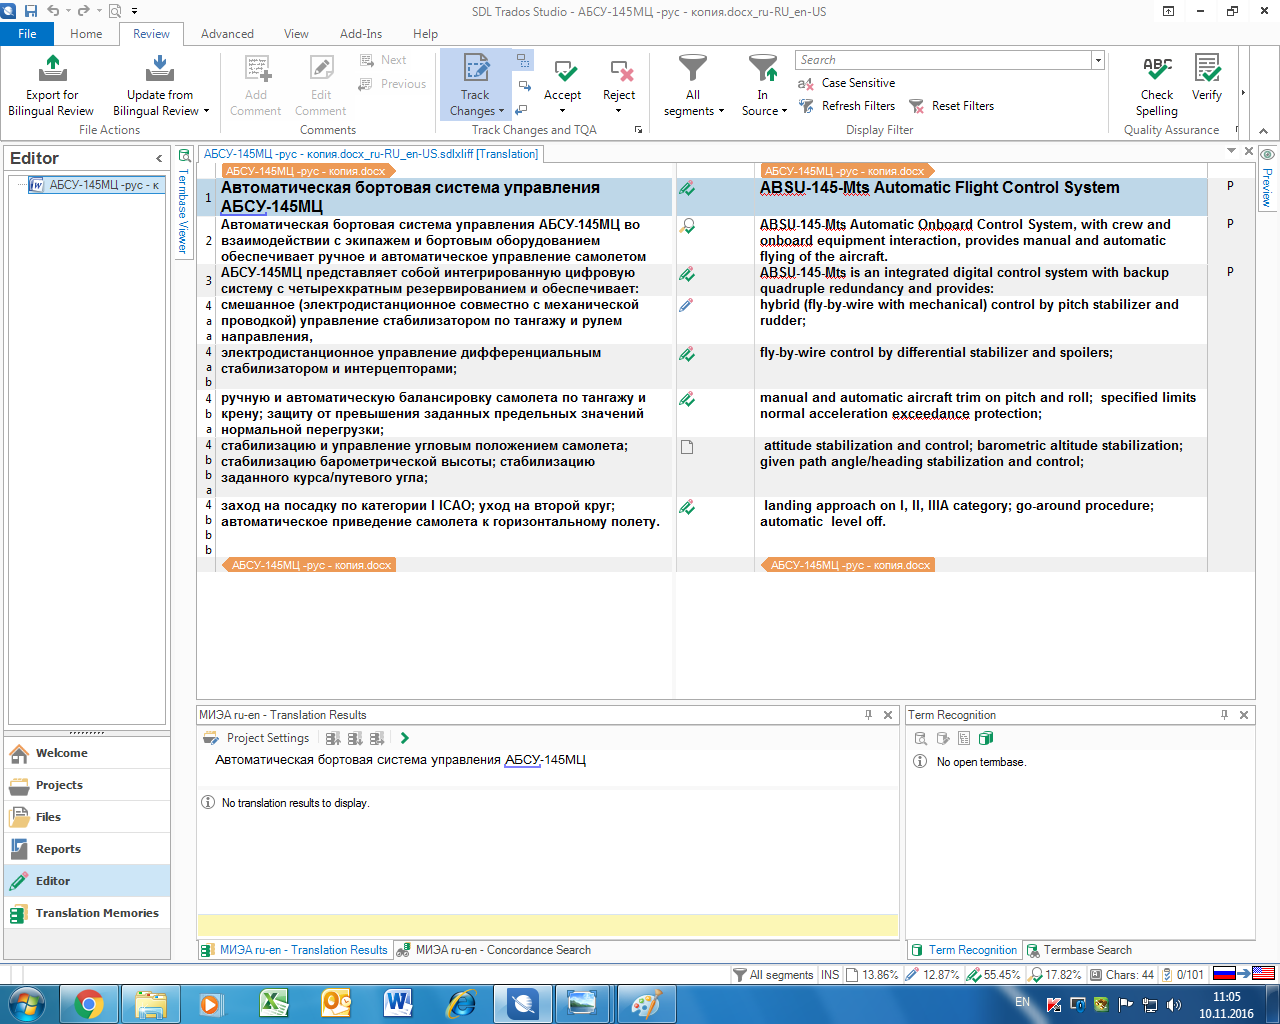The image size is (1280, 1024).
Task: Open Google Chrome from the taskbar
Action: click(89, 1003)
